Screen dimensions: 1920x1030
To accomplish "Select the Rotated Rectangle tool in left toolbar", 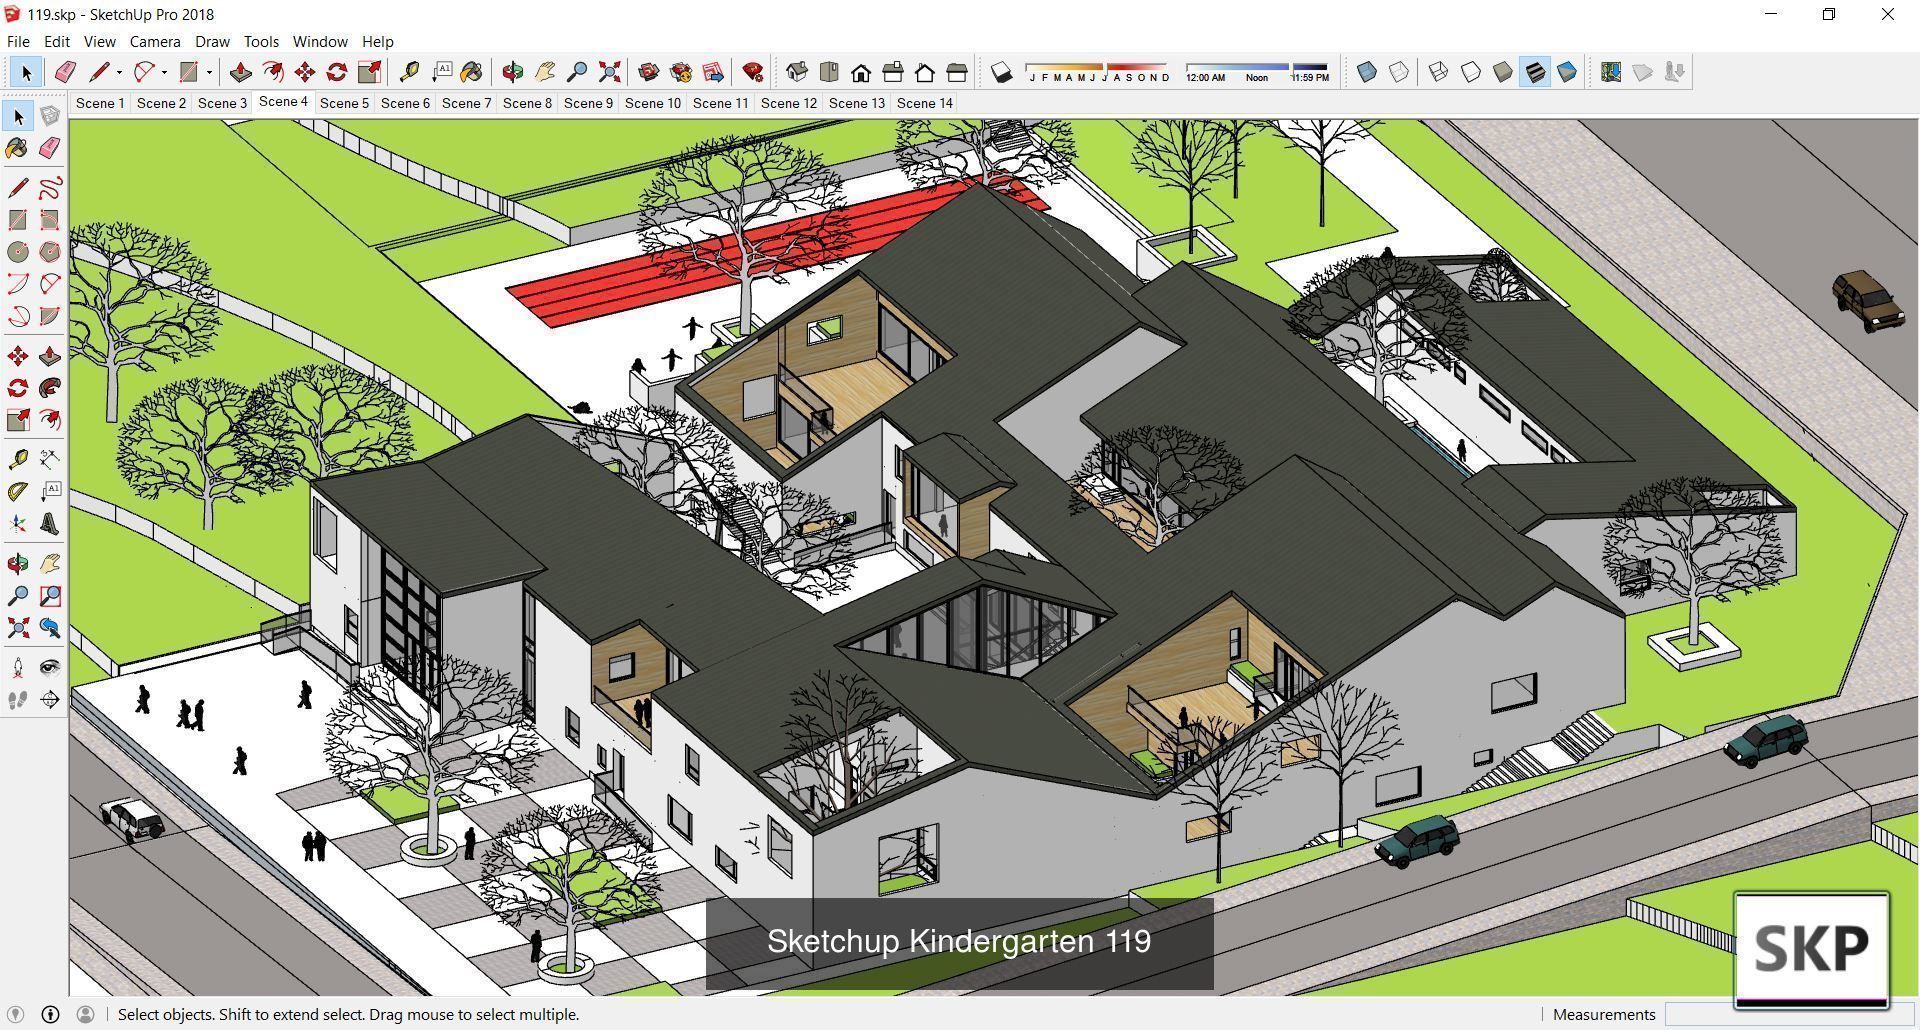I will pos(49,220).
